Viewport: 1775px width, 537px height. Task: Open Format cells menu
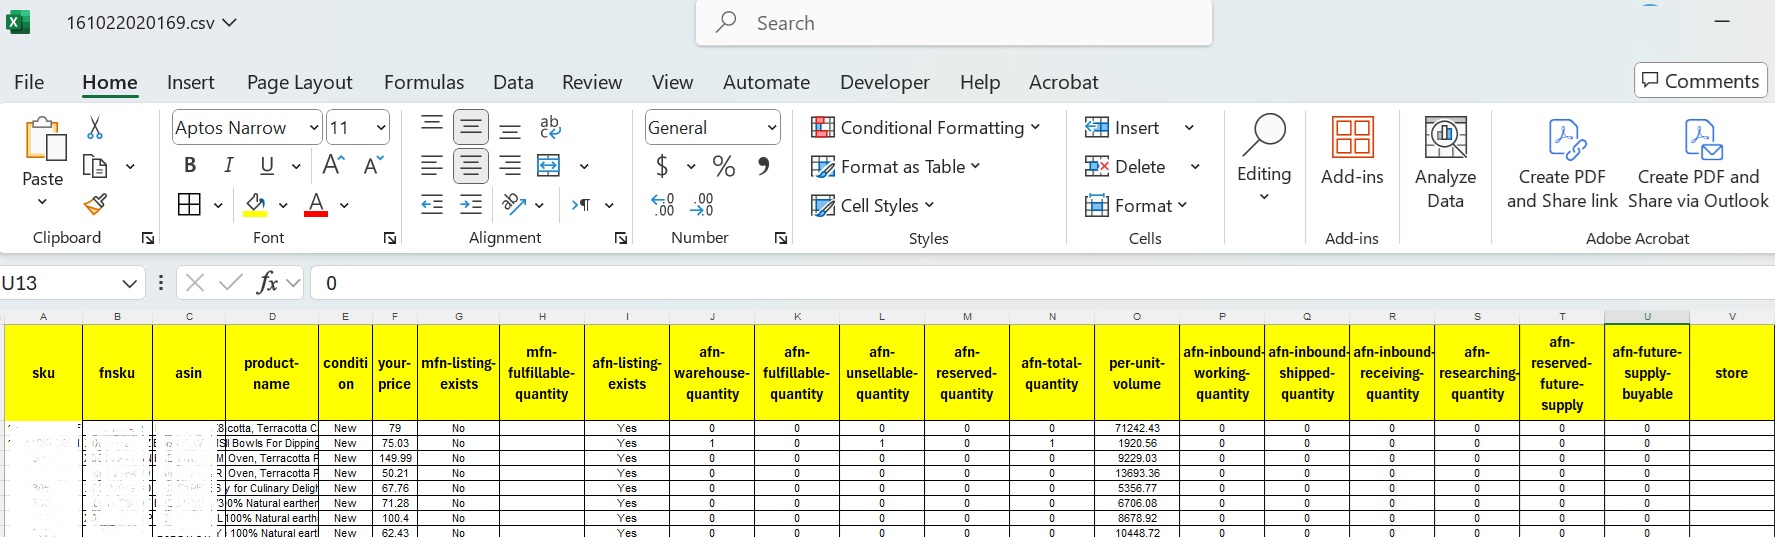tap(1136, 206)
